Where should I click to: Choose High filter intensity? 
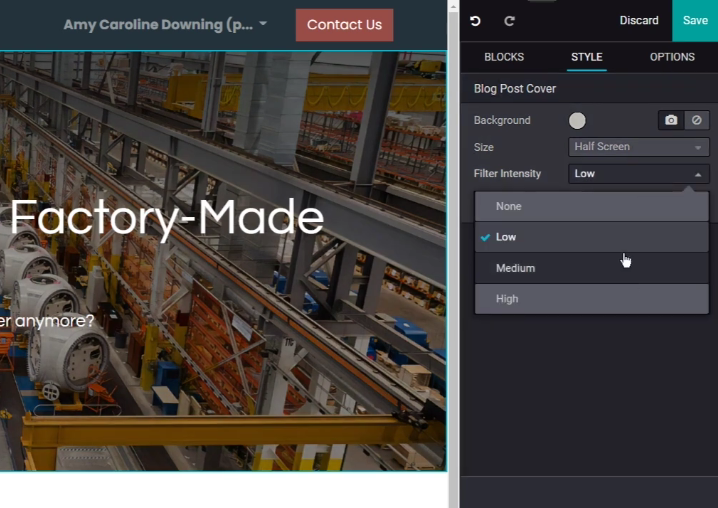tap(592, 299)
